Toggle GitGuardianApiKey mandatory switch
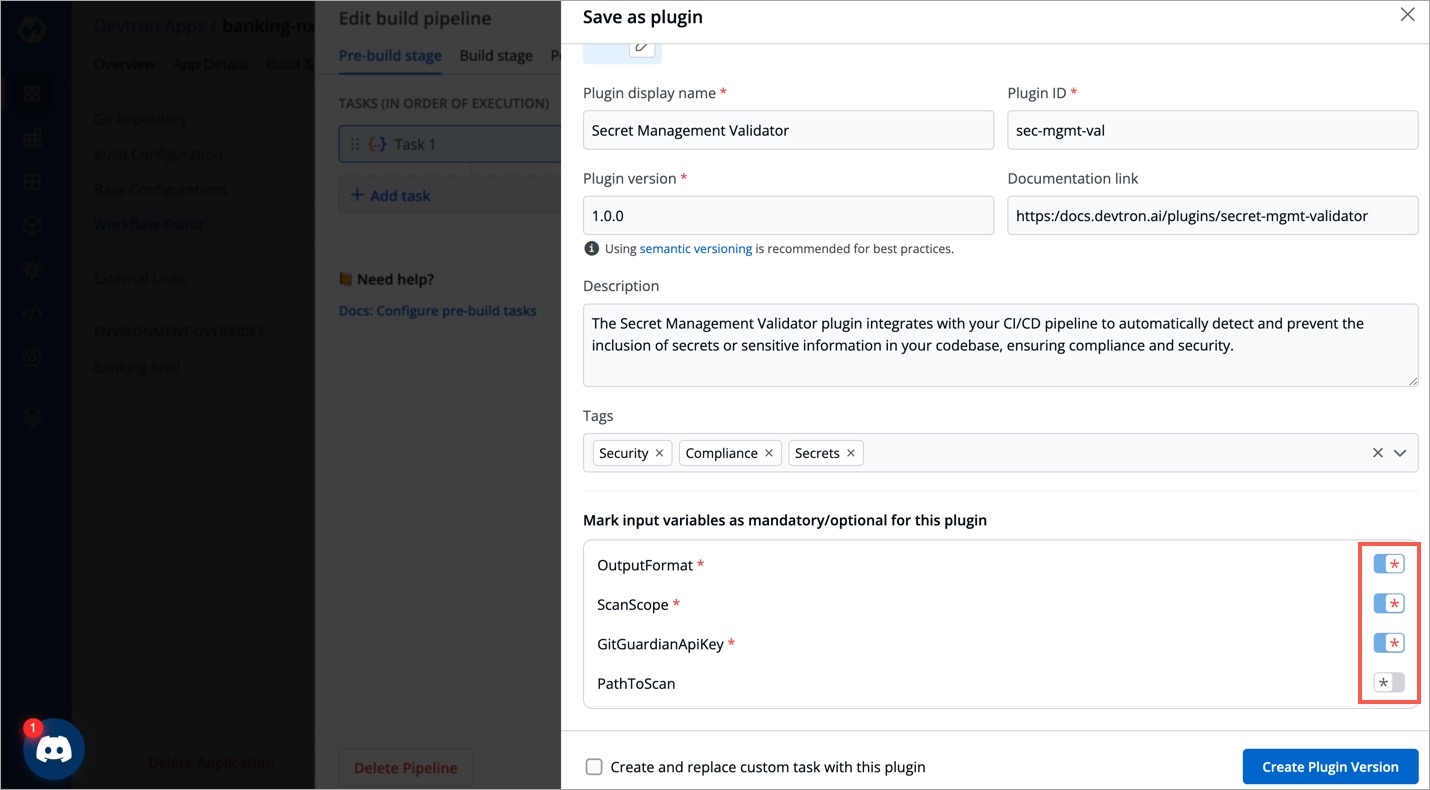The image size is (1430, 790). click(x=1388, y=643)
